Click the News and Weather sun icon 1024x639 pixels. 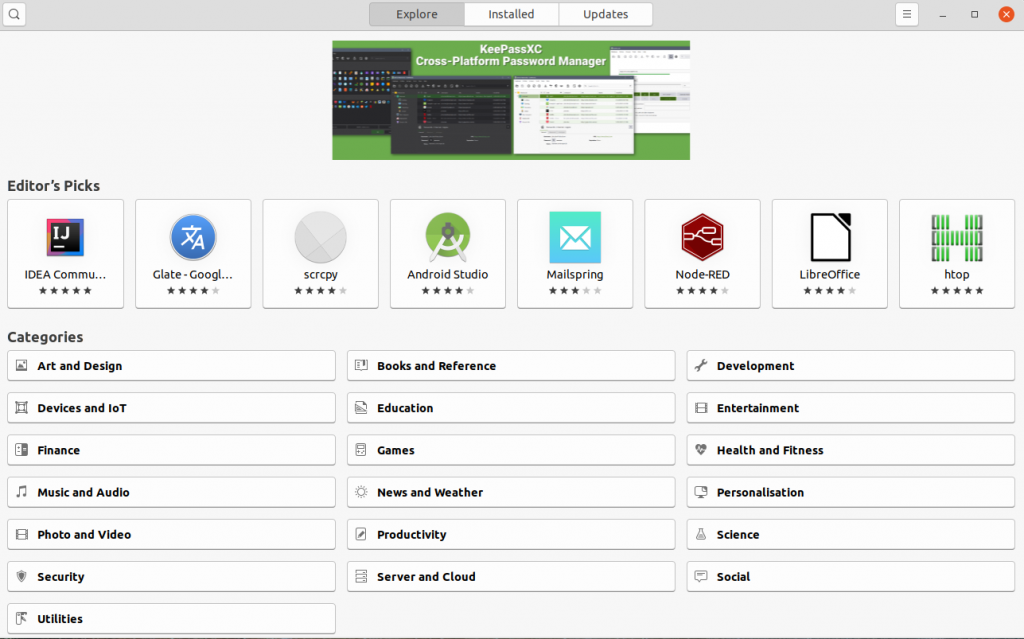click(361, 492)
